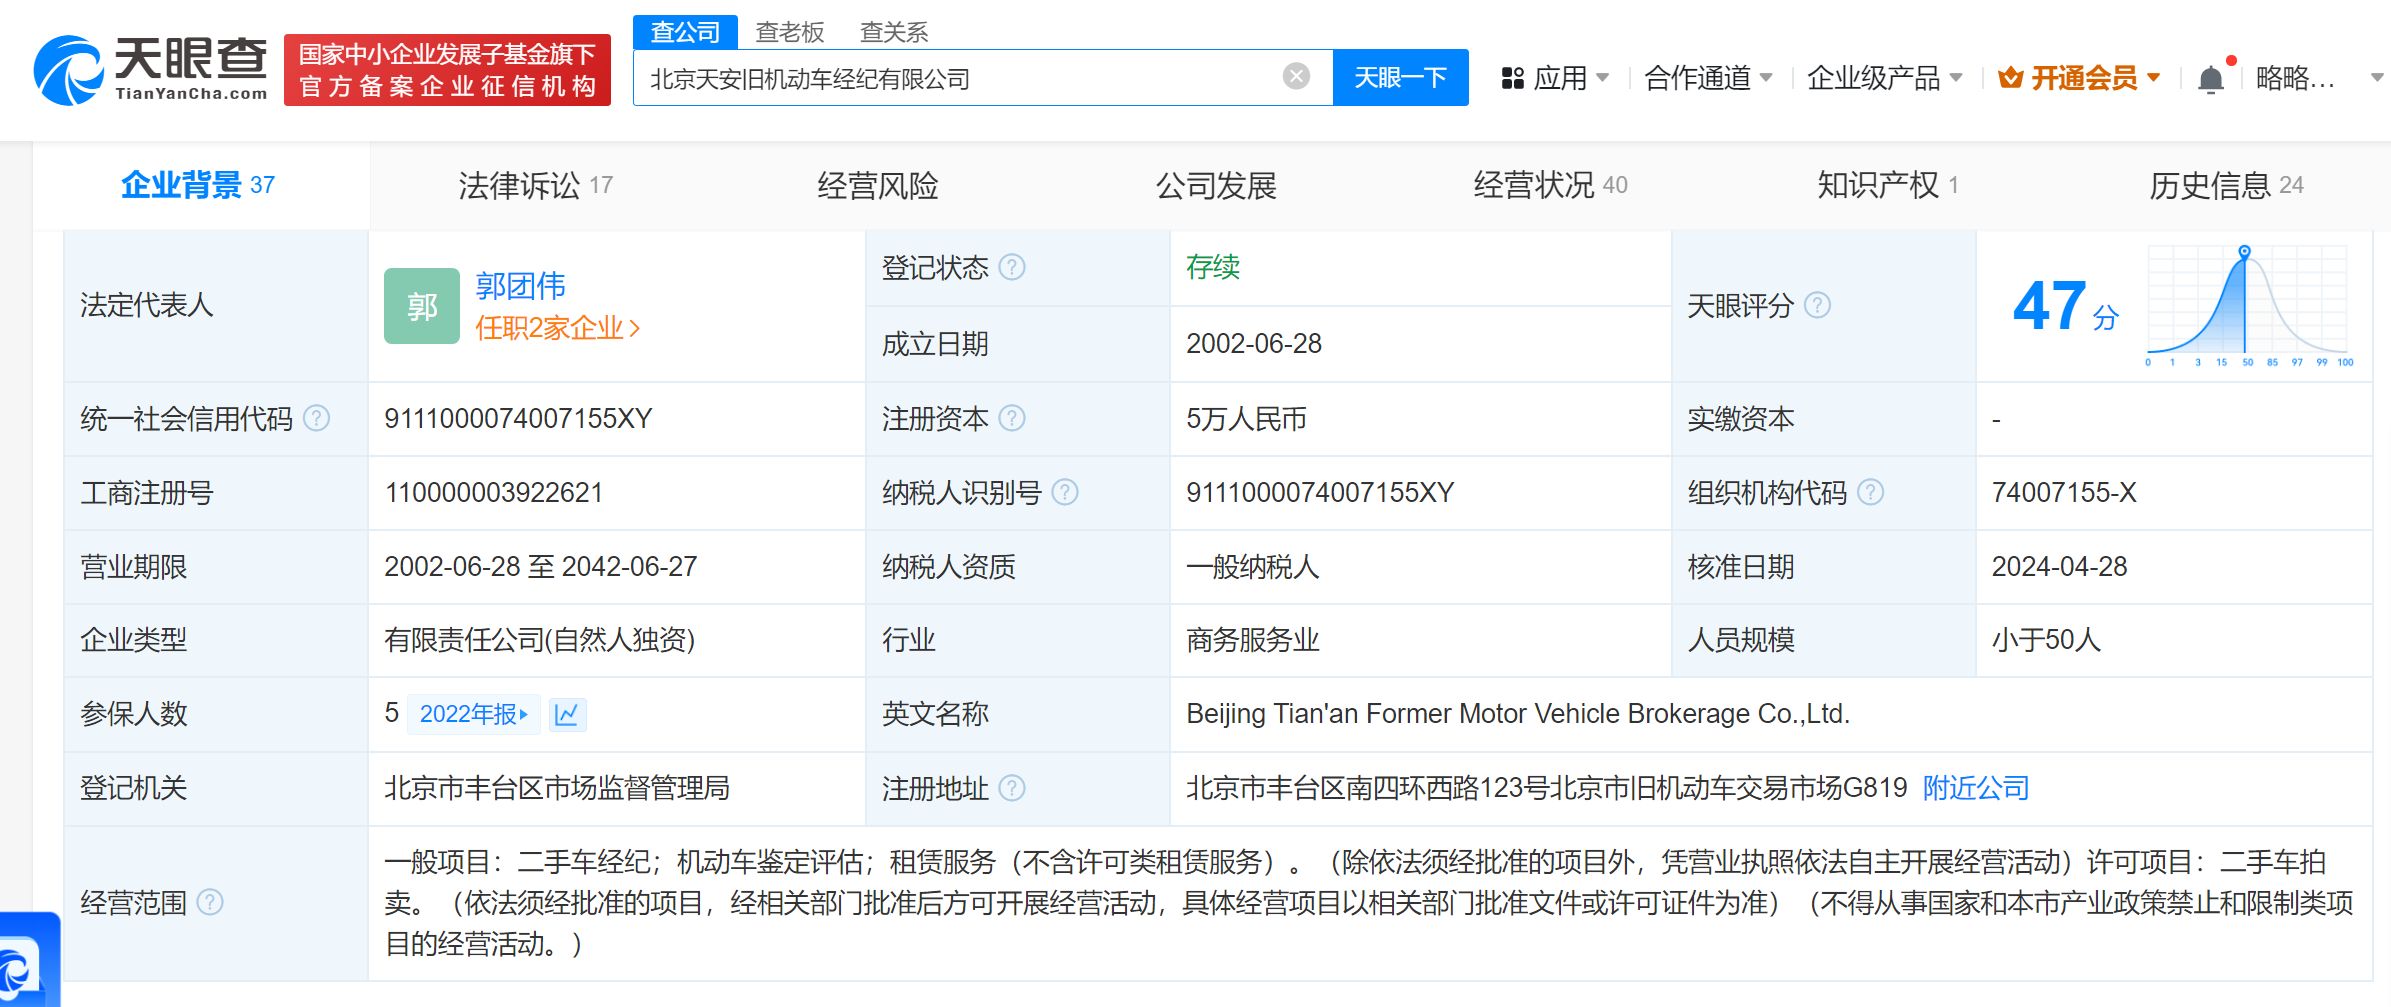Click help icon next to 天眼评分
Viewport: 2391px width, 1007px height.
pyautogui.click(x=1817, y=305)
